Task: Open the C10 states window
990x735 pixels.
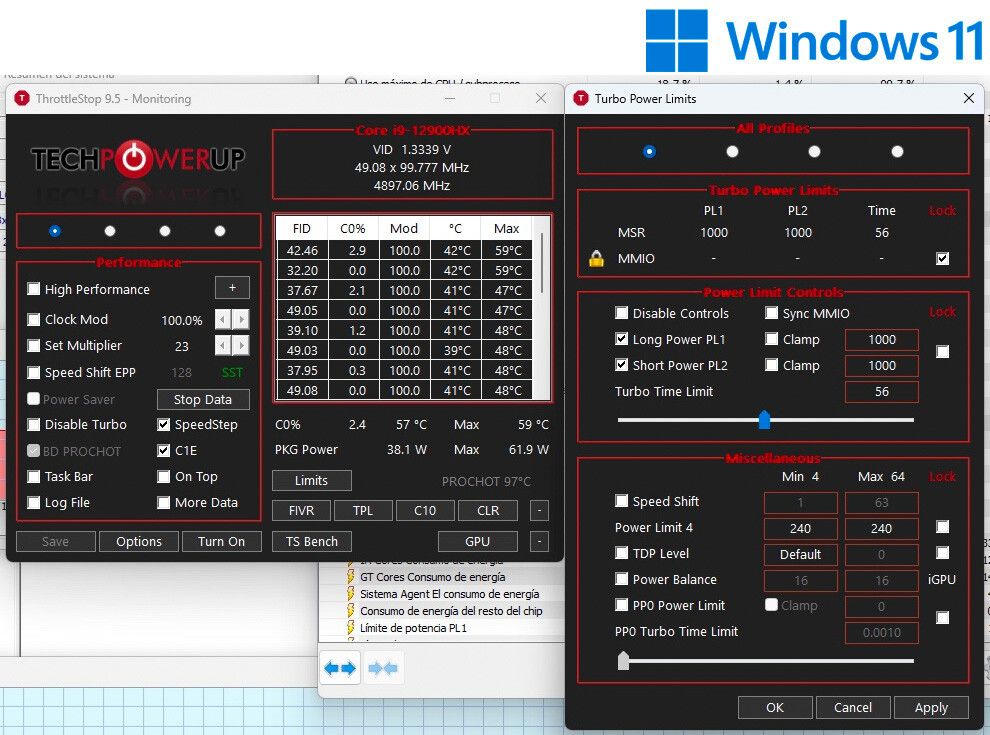Action: pyautogui.click(x=425, y=511)
